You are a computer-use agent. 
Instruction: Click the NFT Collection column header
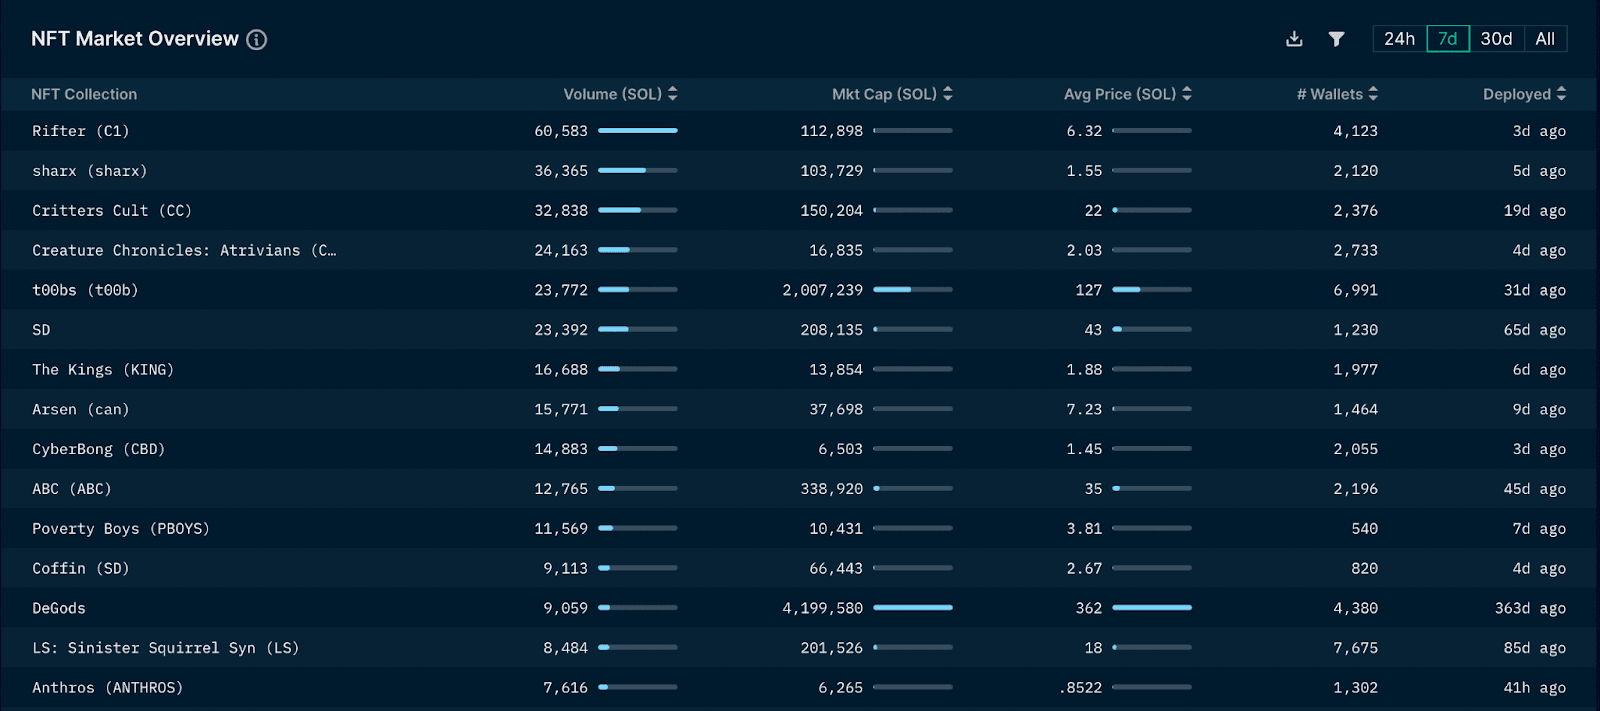click(x=84, y=94)
